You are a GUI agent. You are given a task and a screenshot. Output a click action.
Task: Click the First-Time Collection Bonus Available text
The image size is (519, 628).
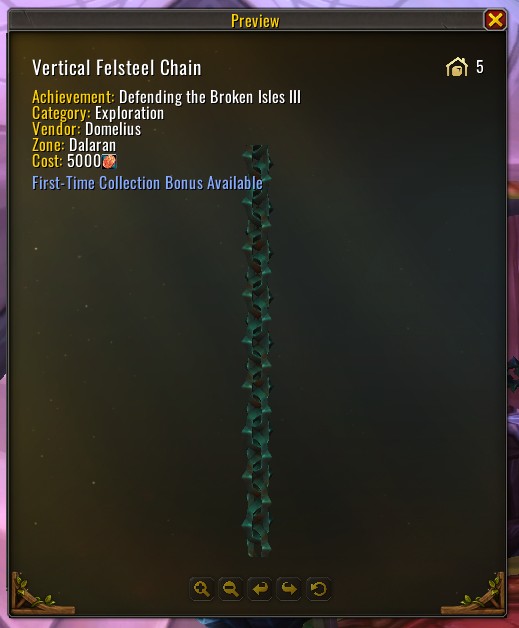coord(147,183)
